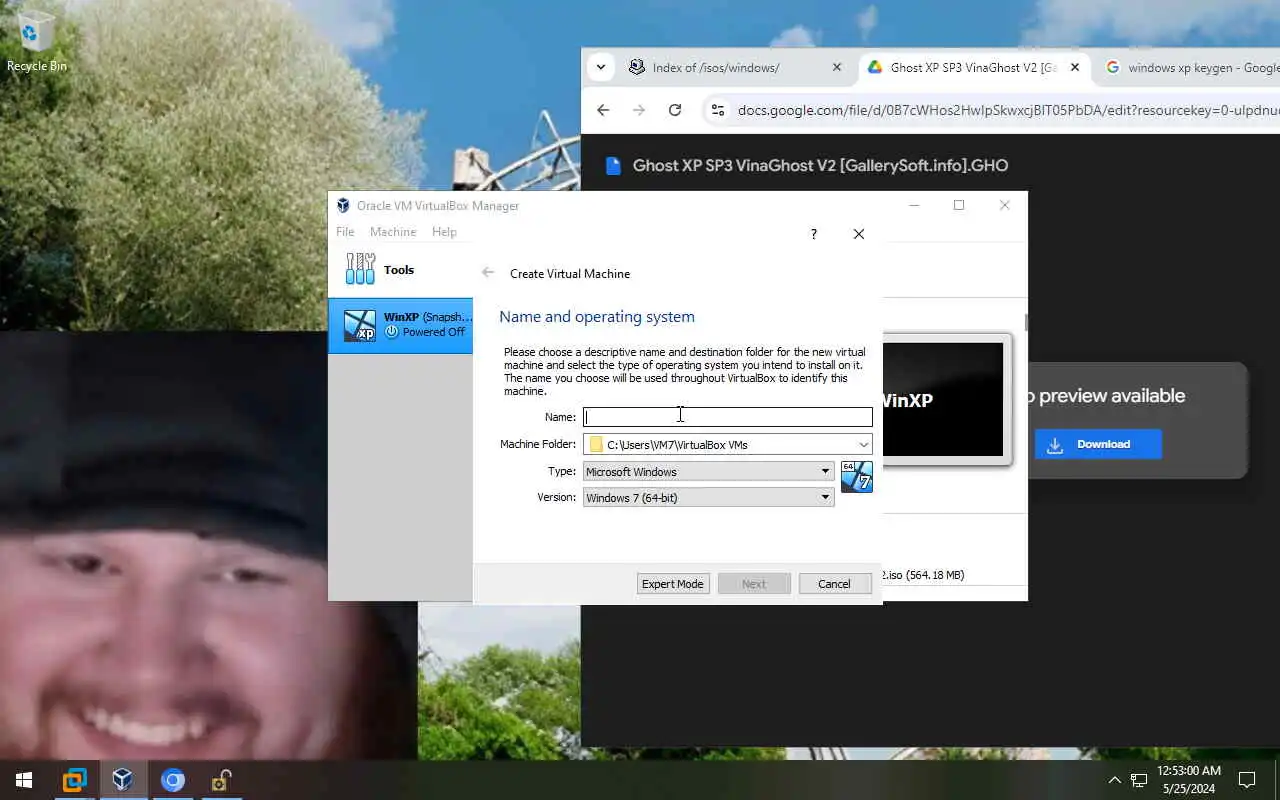
Task: Click the Ghost XP SP3 file title text
Action: coord(820,166)
